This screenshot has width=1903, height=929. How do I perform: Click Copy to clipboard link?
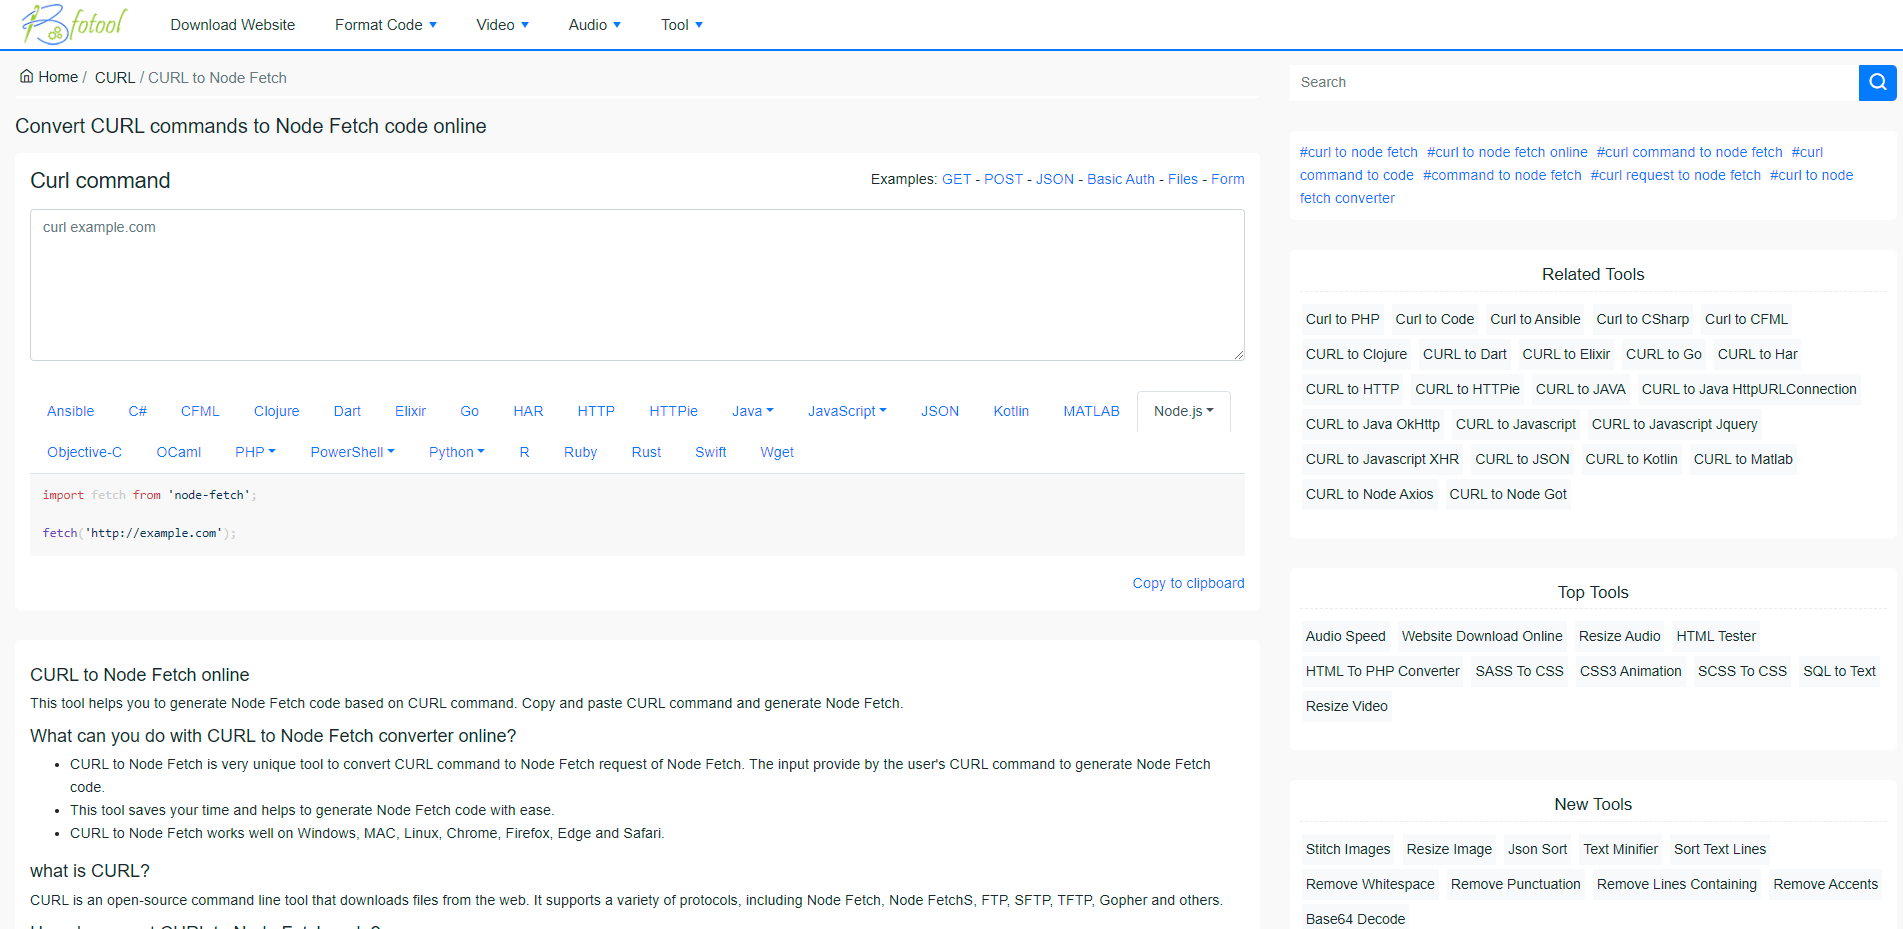[1188, 583]
